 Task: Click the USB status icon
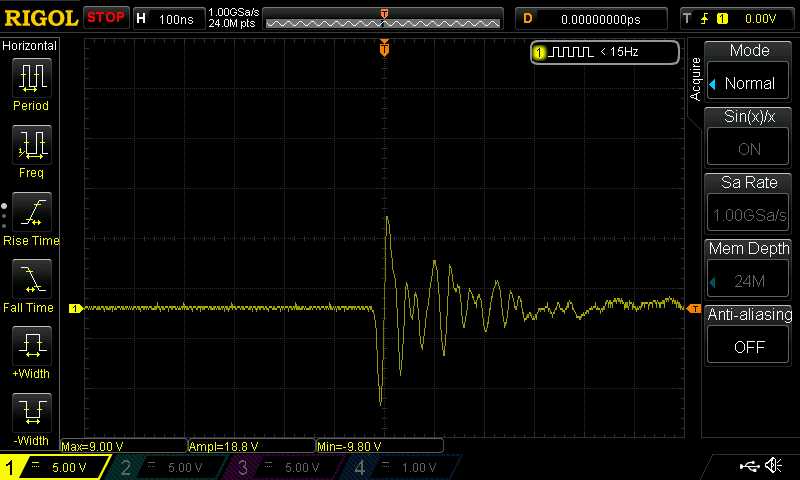749,466
